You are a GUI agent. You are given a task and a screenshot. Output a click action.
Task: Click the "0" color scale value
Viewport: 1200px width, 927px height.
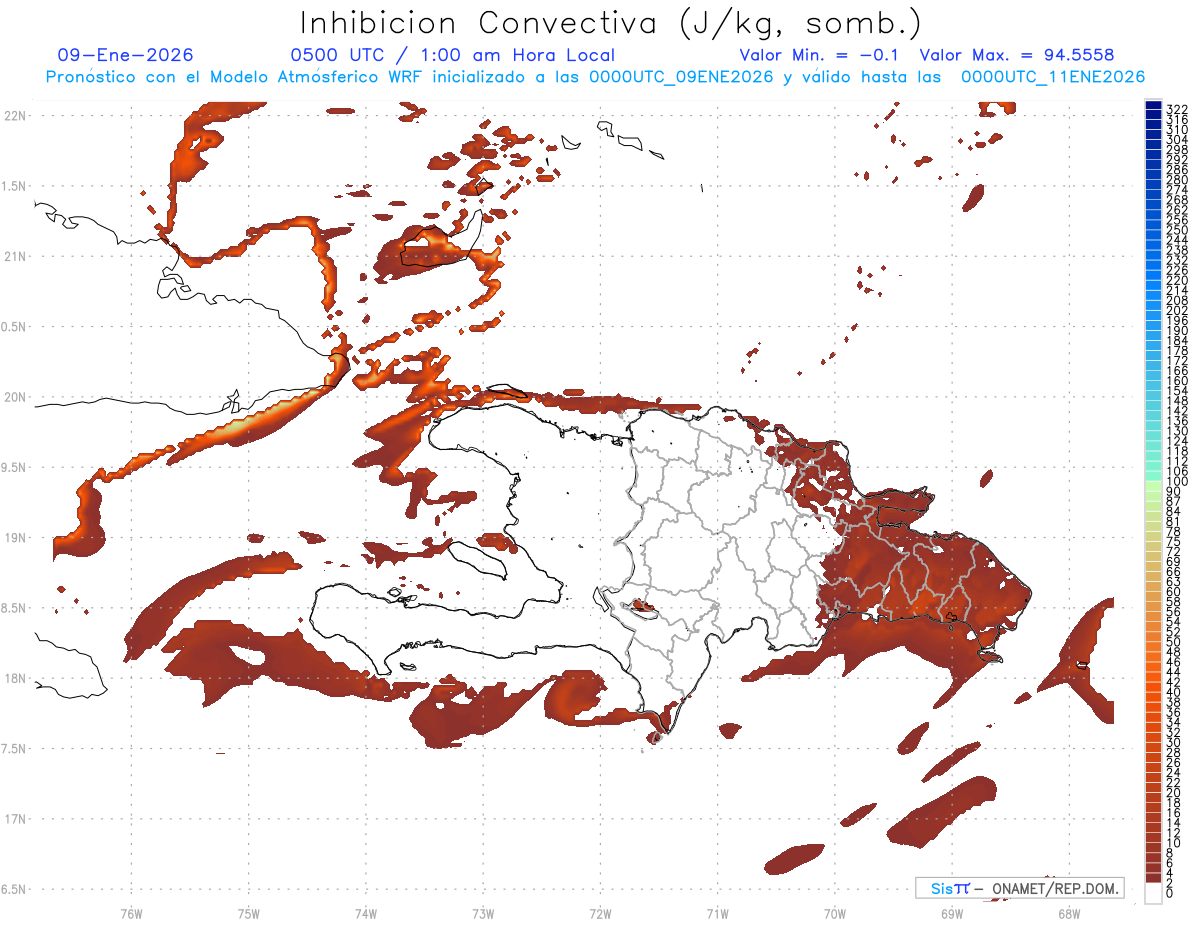pos(1170,893)
